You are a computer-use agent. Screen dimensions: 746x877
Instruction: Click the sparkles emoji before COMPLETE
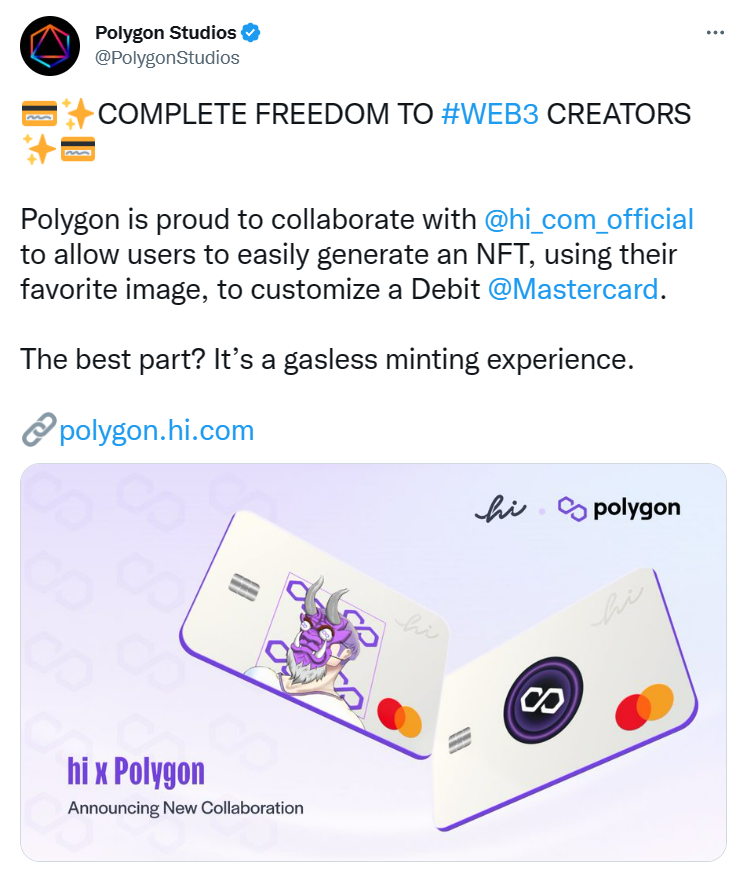point(77,114)
